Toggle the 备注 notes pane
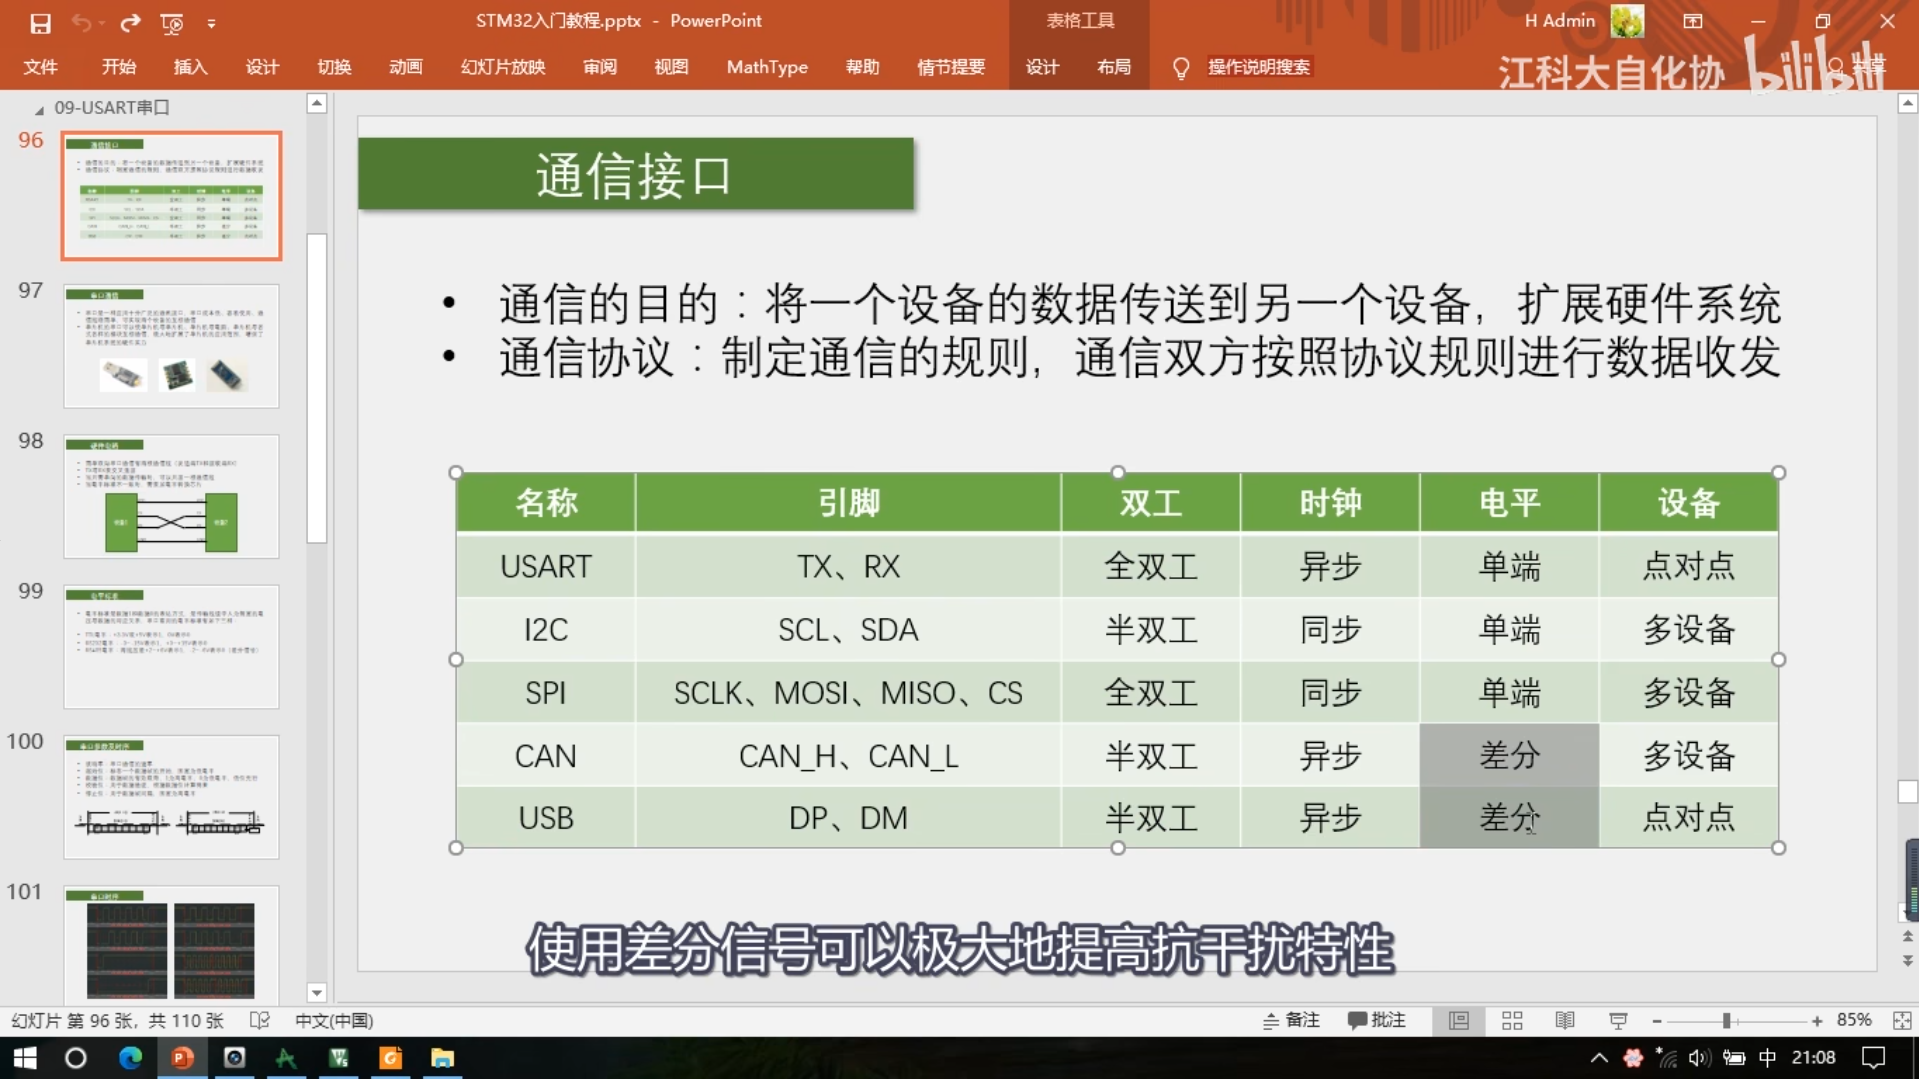This screenshot has height=1079, width=1919. [x=1291, y=1020]
